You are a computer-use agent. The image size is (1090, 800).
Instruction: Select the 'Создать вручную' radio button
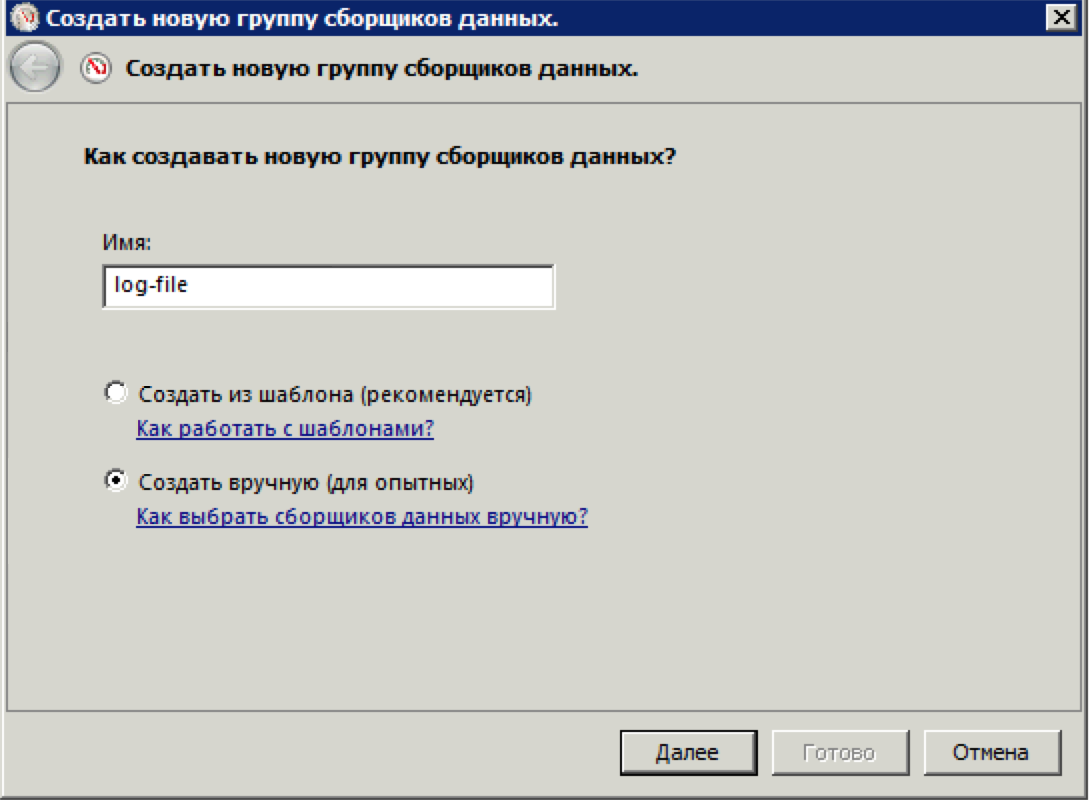[x=116, y=481]
